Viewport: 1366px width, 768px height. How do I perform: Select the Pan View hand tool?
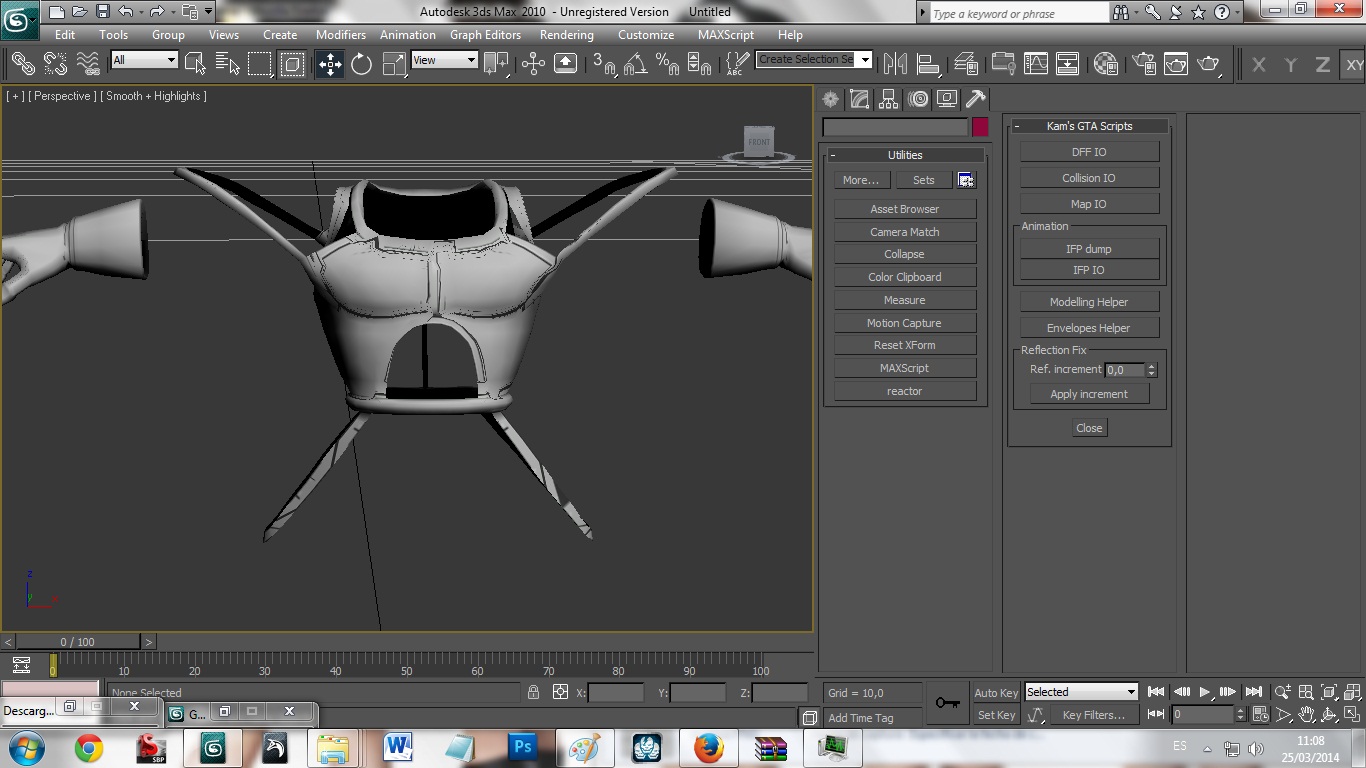tap(1307, 715)
